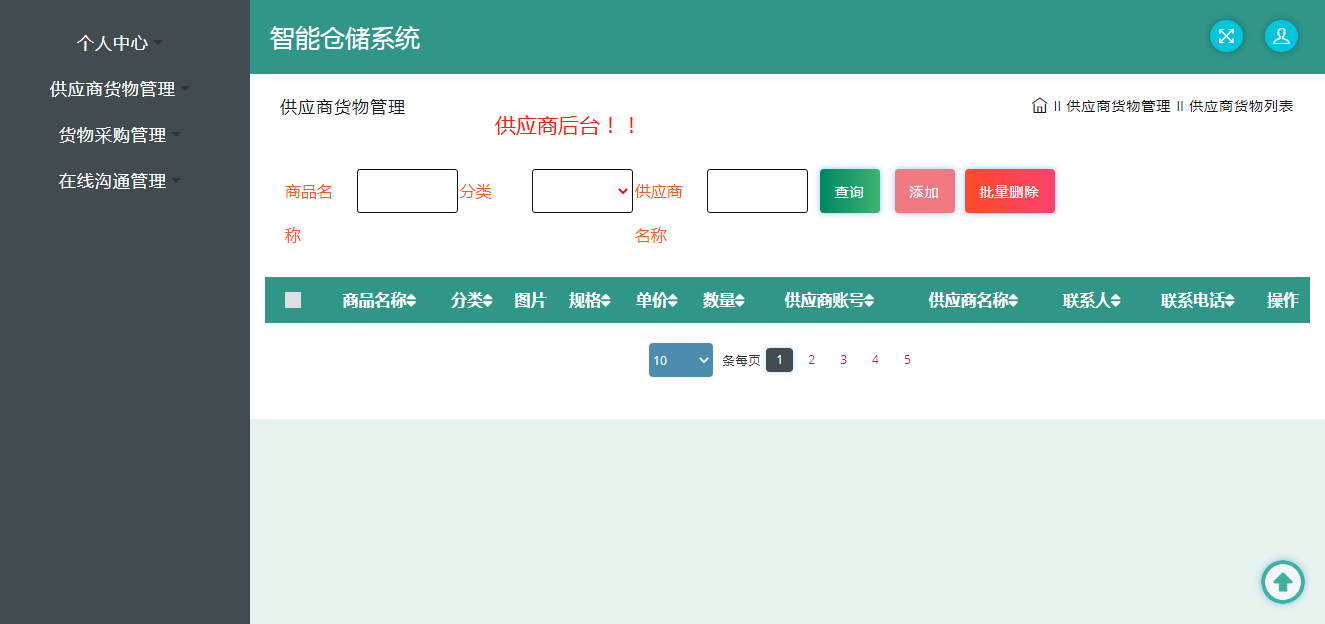Image resolution: width=1325 pixels, height=624 pixels.
Task: Click the 查询 search button
Action: [x=849, y=191]
